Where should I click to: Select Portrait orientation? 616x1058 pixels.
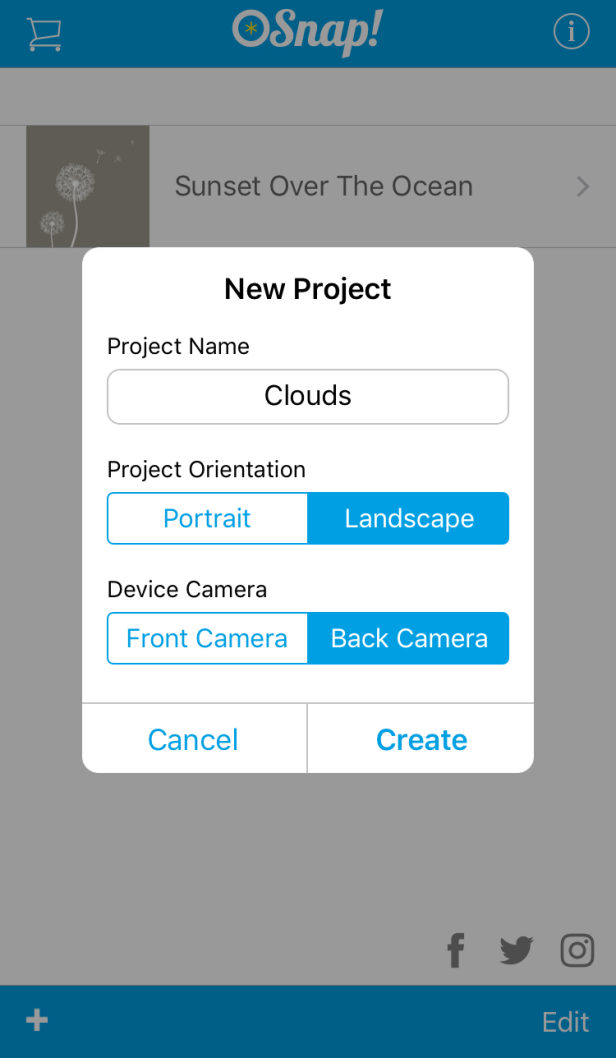pyautogui.click(x=207, y=518)
